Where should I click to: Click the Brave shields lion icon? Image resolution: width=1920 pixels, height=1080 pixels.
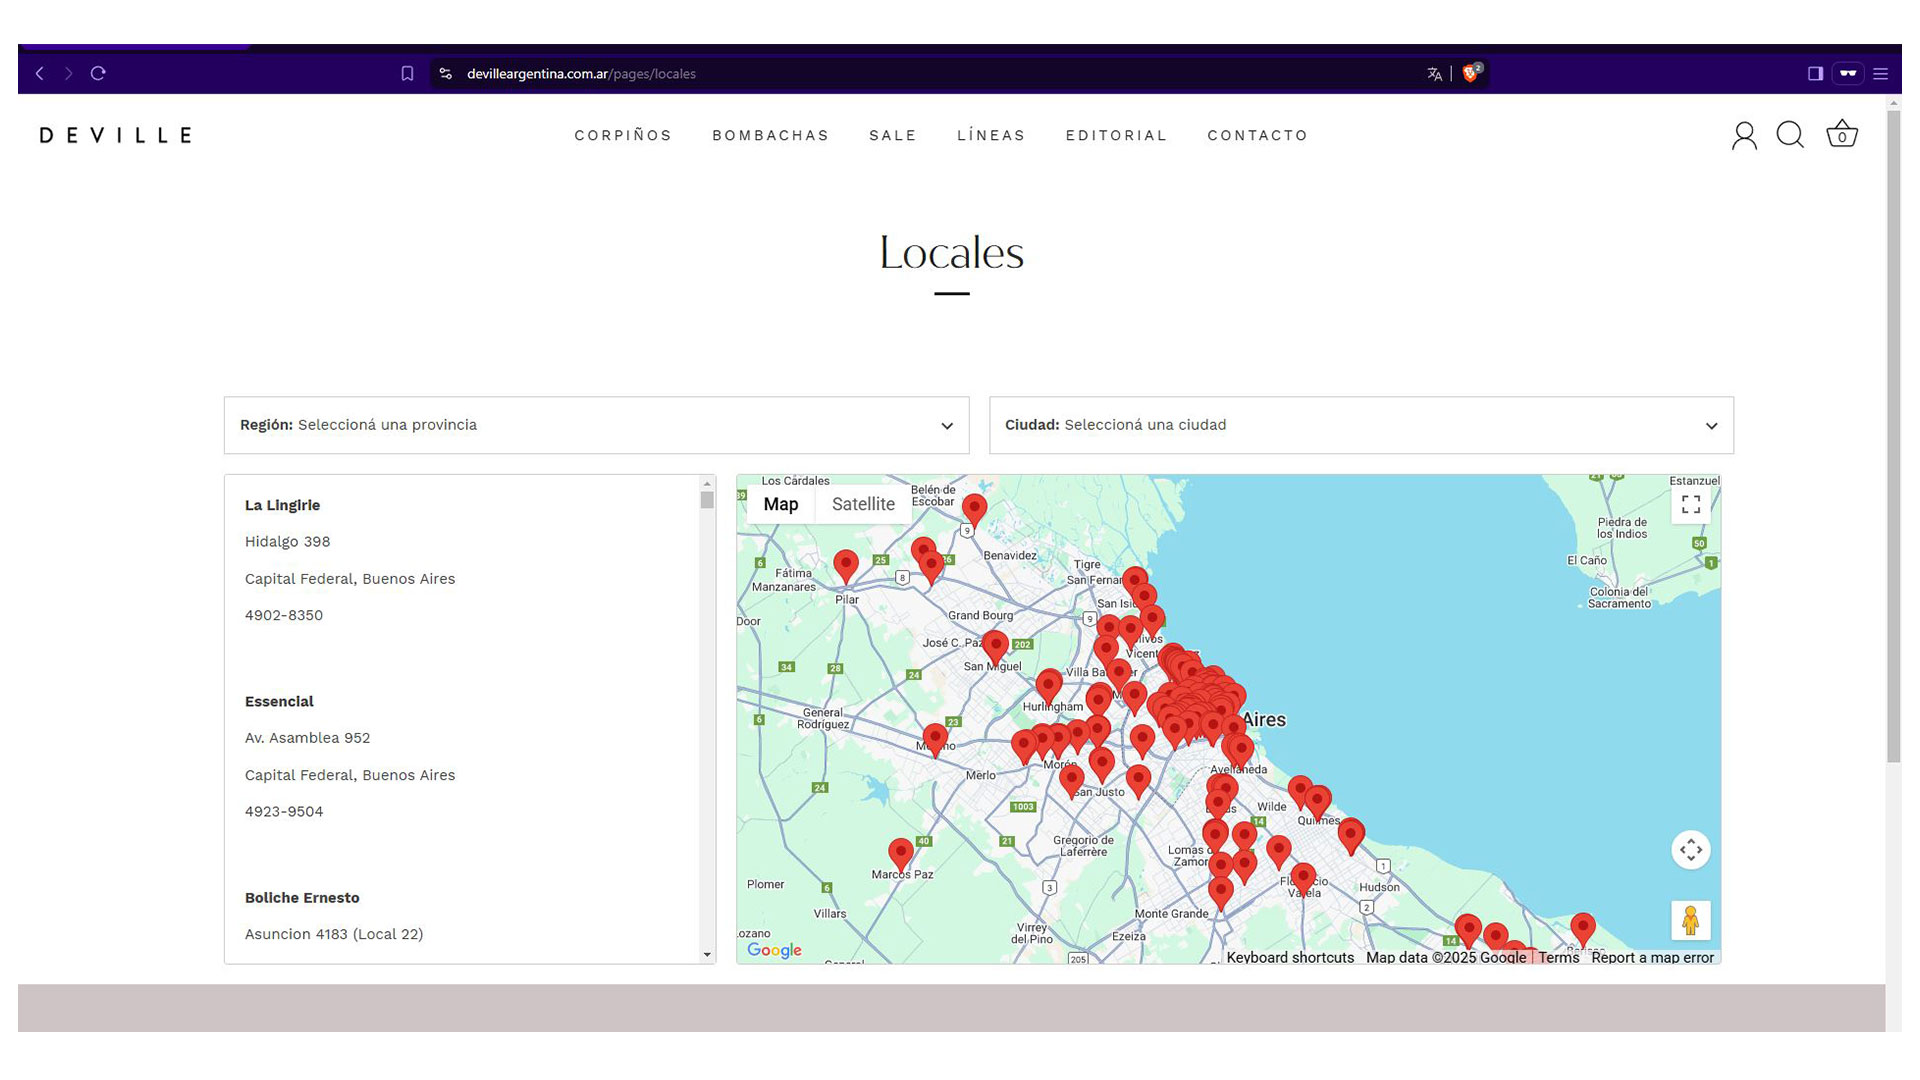1470,73
